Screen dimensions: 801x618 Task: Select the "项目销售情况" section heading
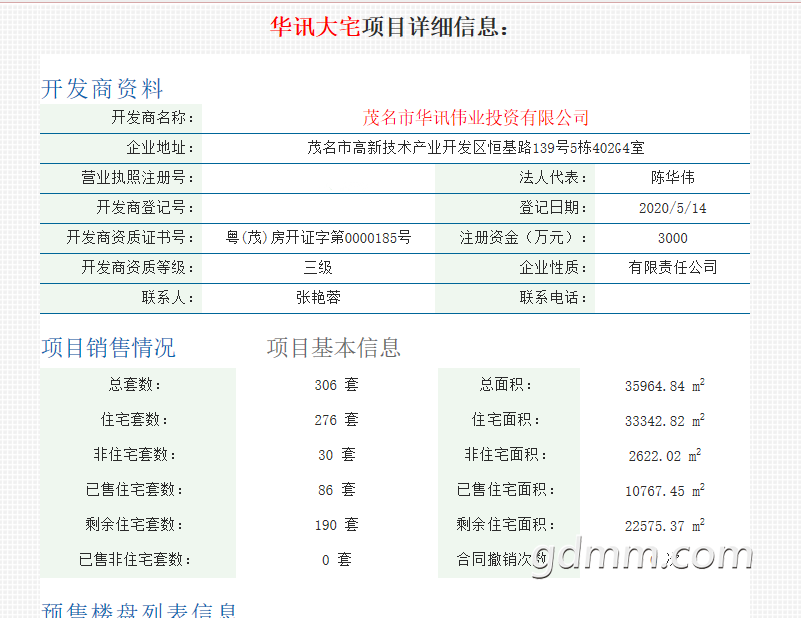[108, 348]
